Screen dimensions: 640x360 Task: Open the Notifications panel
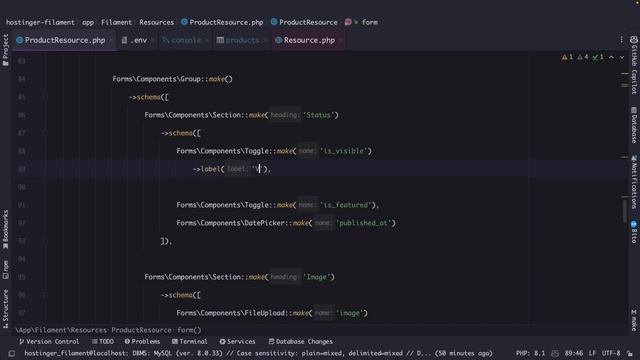(634, 182)
